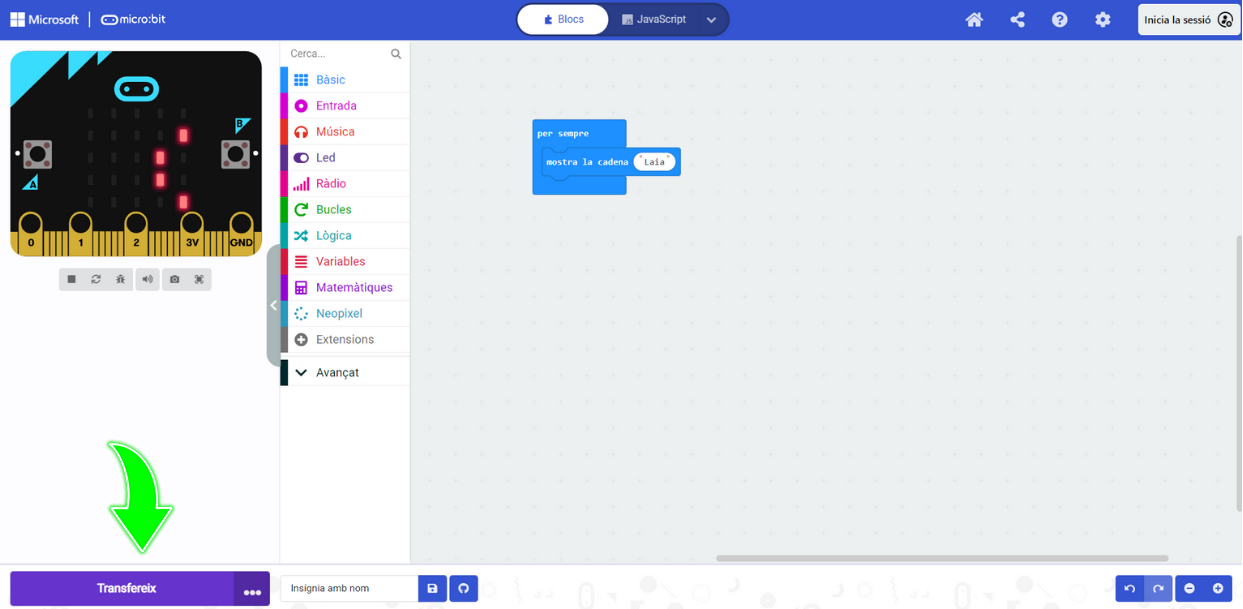Screen dimensions: 1243x609
Task: Open the settings gear menu
Action: point(1102,20)
